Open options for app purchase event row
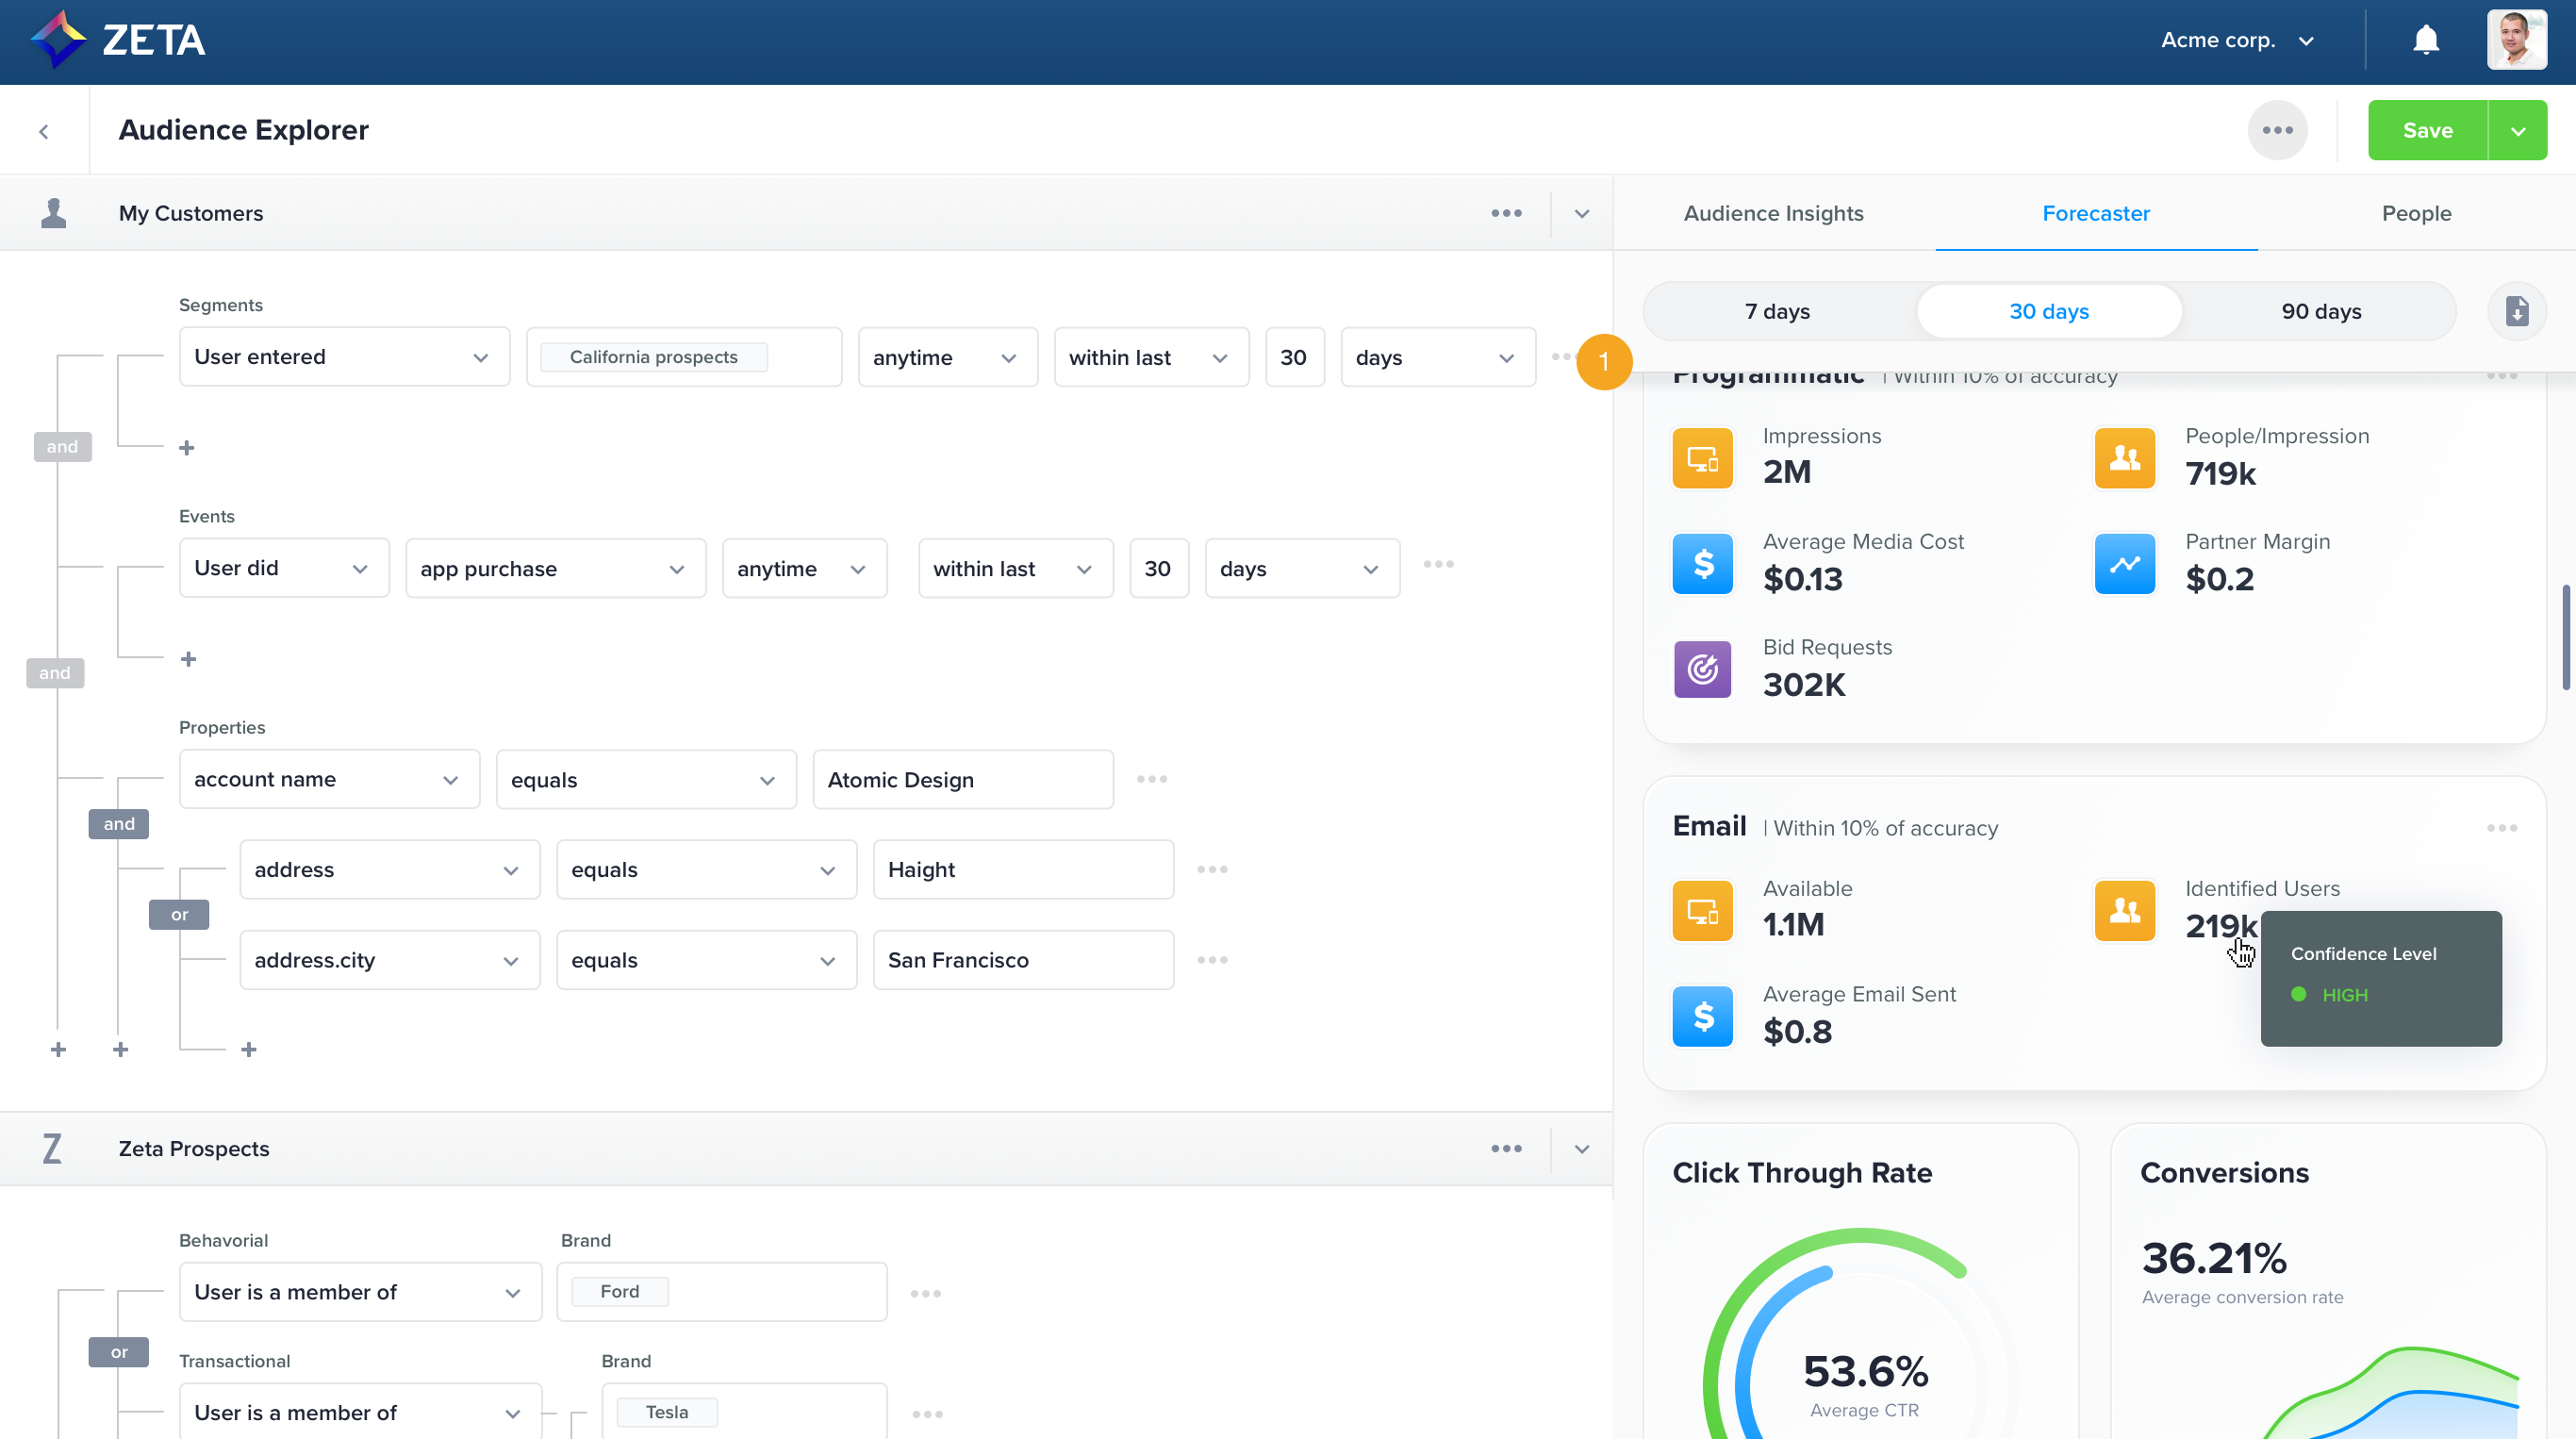The height and width of the screenshot is (1439, 2576). pyautogui.click(x=1438, y=565)
